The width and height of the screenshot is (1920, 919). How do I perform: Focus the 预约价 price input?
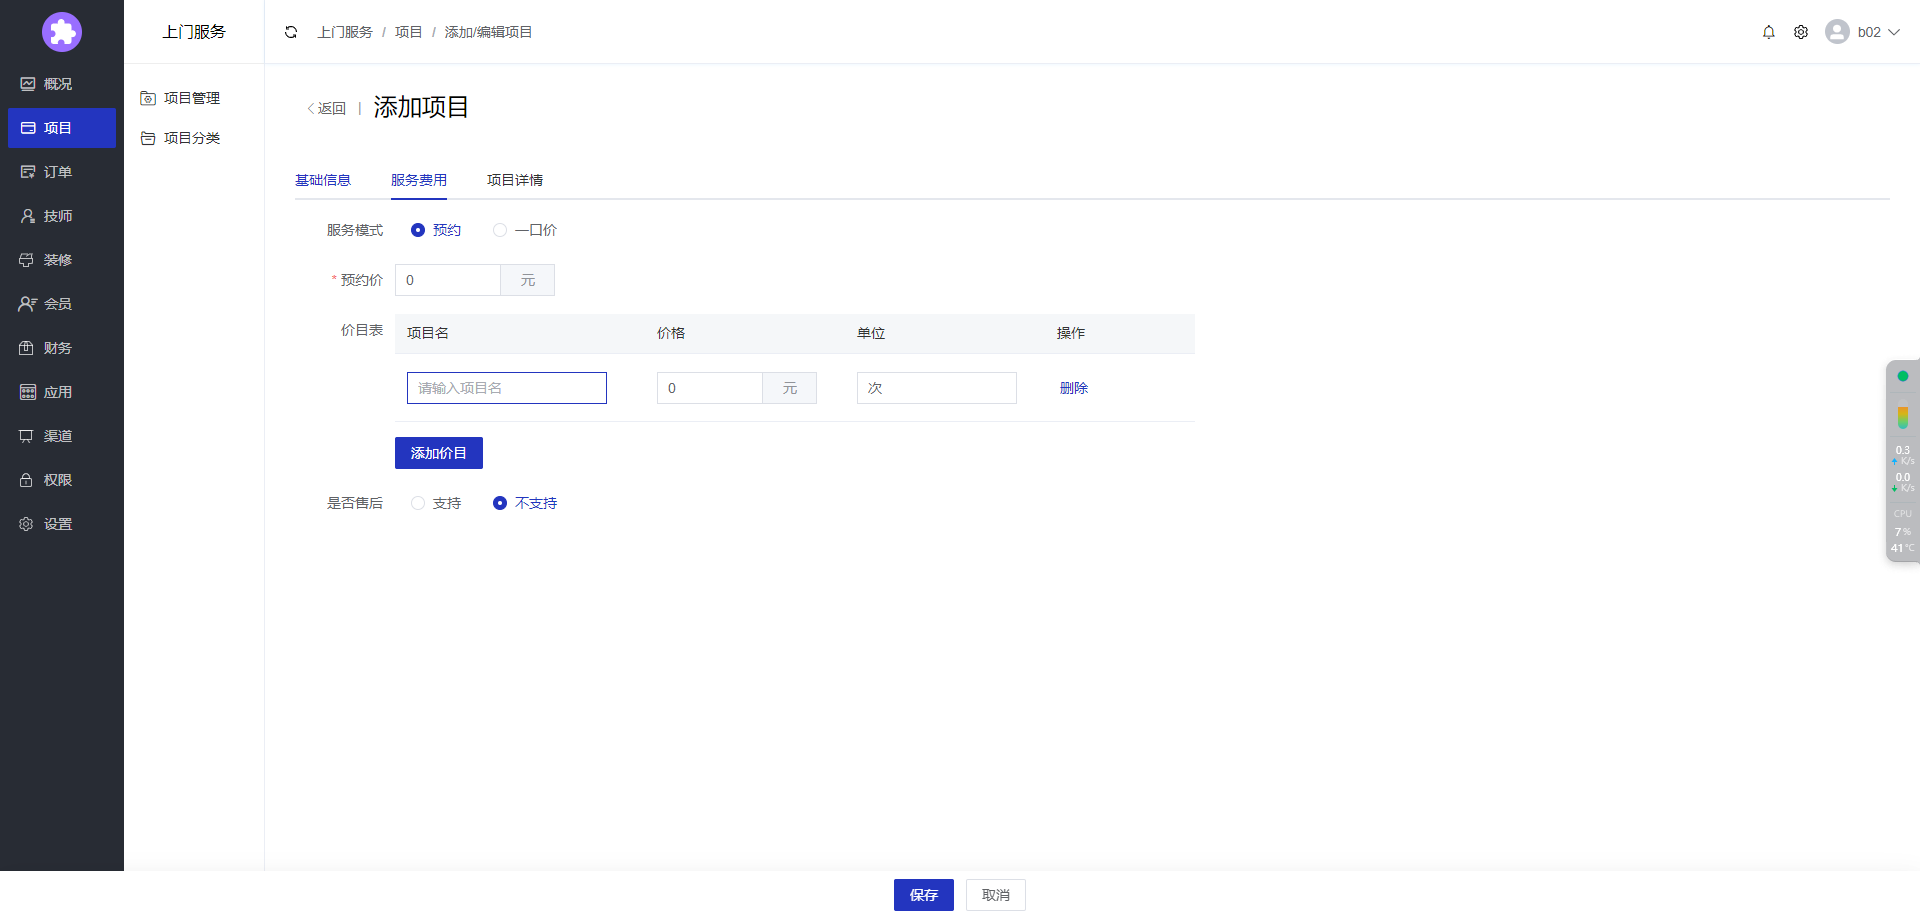448,280
